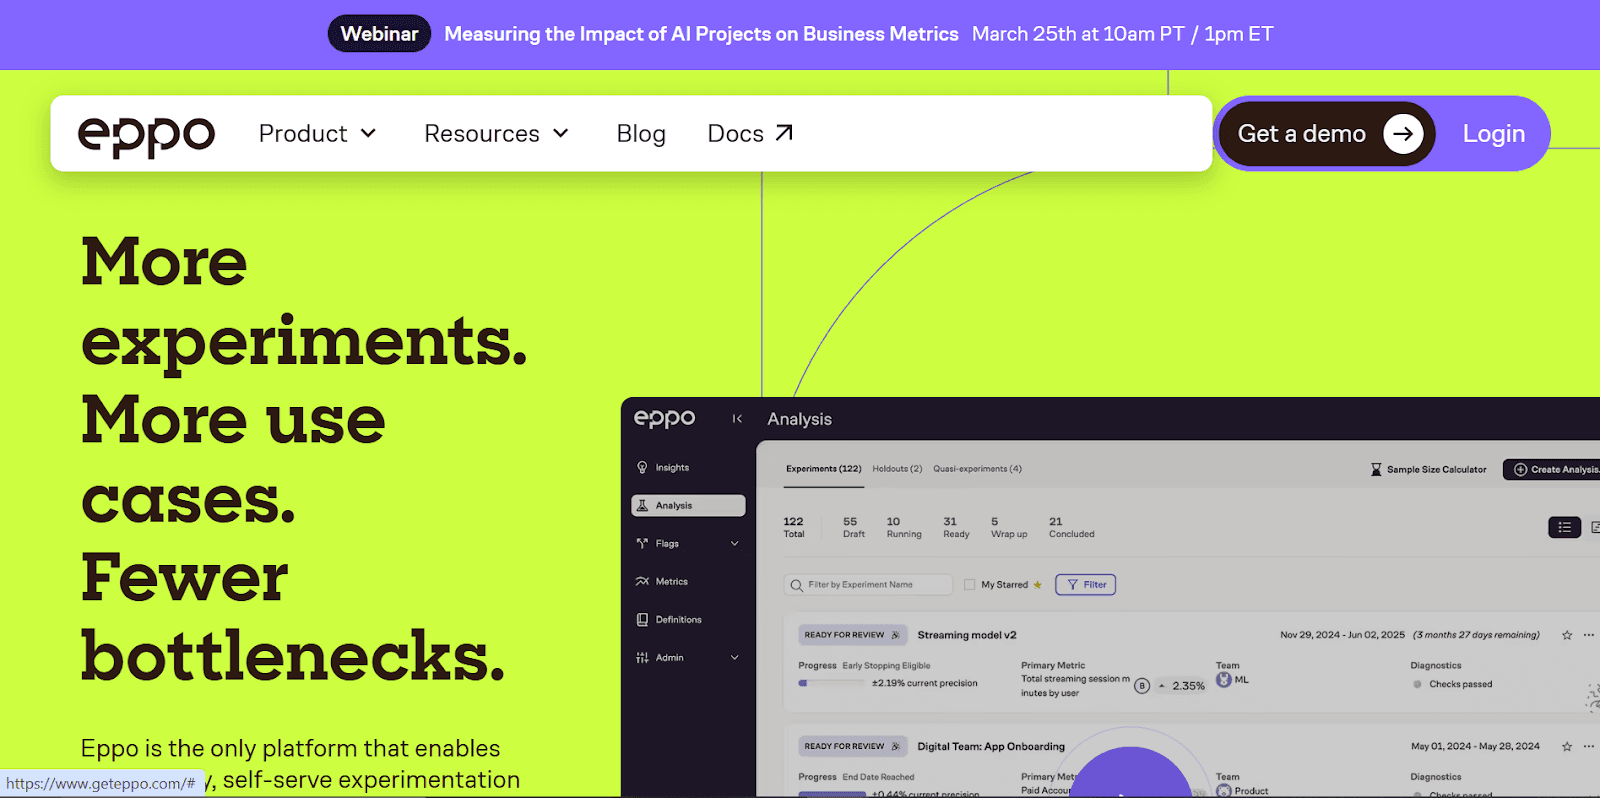The image size is (1600, 798).
Task: Click the Filter button in the dashboard
Action: pos(1086,585)
